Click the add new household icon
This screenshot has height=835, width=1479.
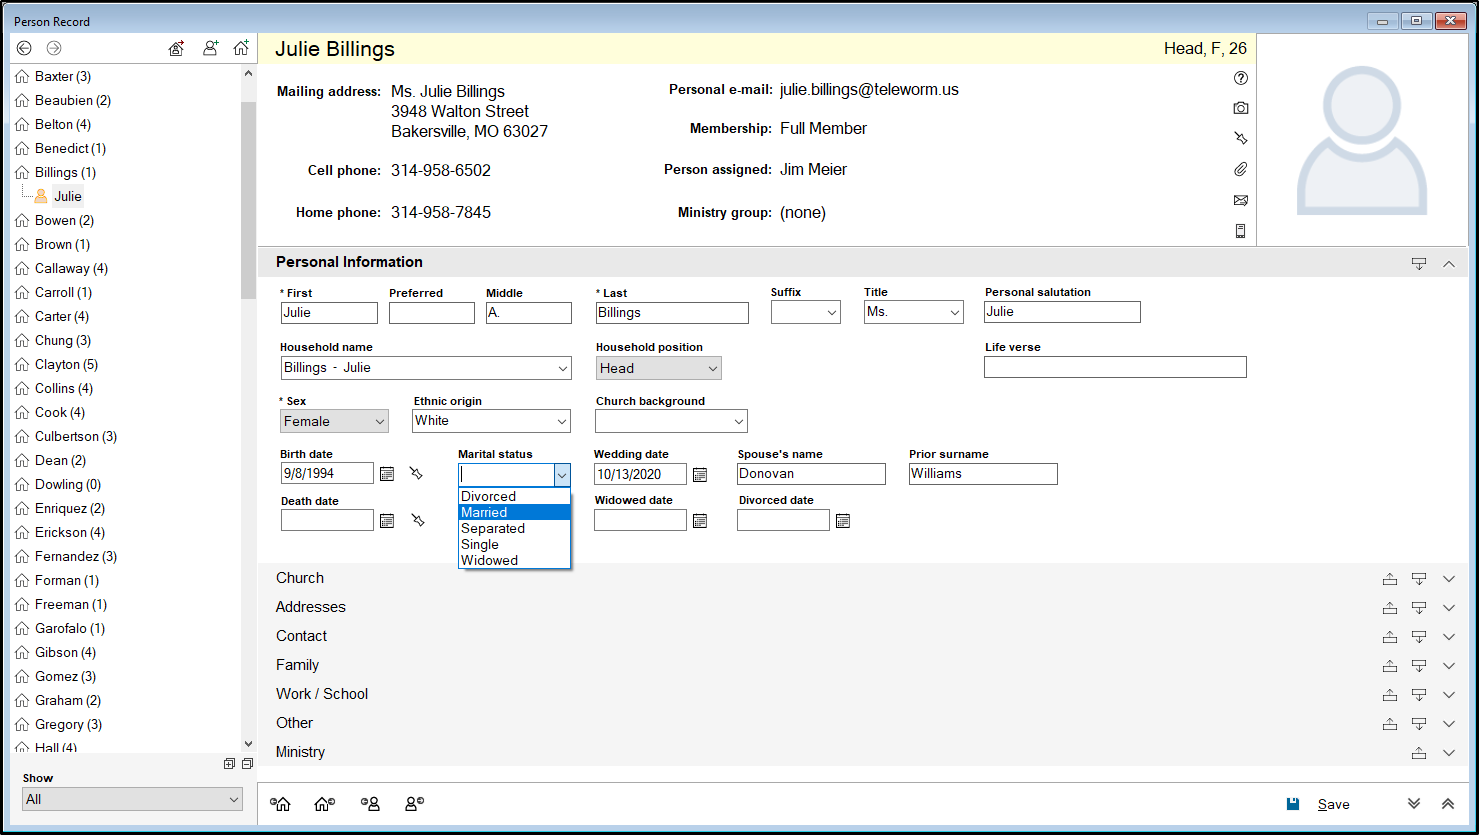[241, 48]
